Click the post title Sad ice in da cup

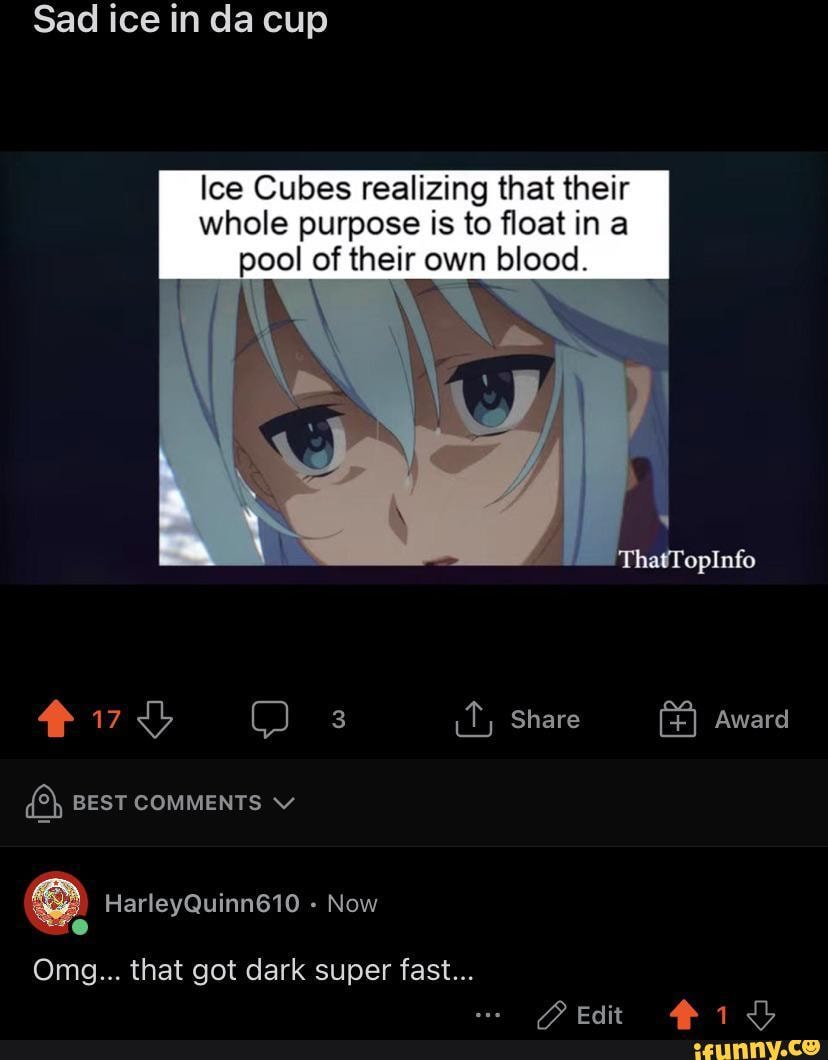pos(180,20)
